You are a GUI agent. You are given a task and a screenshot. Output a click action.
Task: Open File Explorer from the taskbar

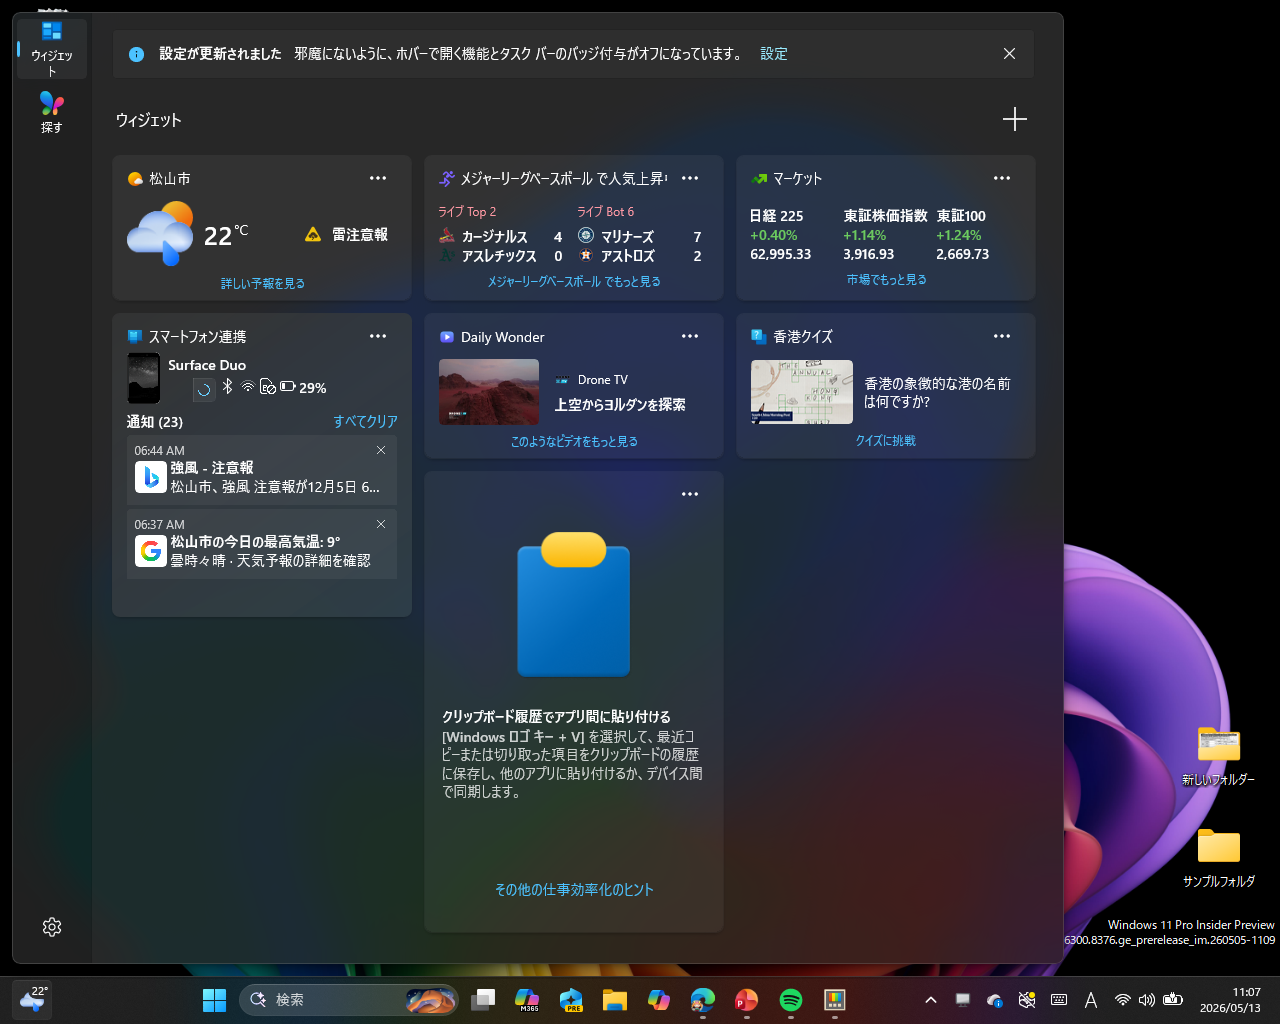pos(614,1000)
